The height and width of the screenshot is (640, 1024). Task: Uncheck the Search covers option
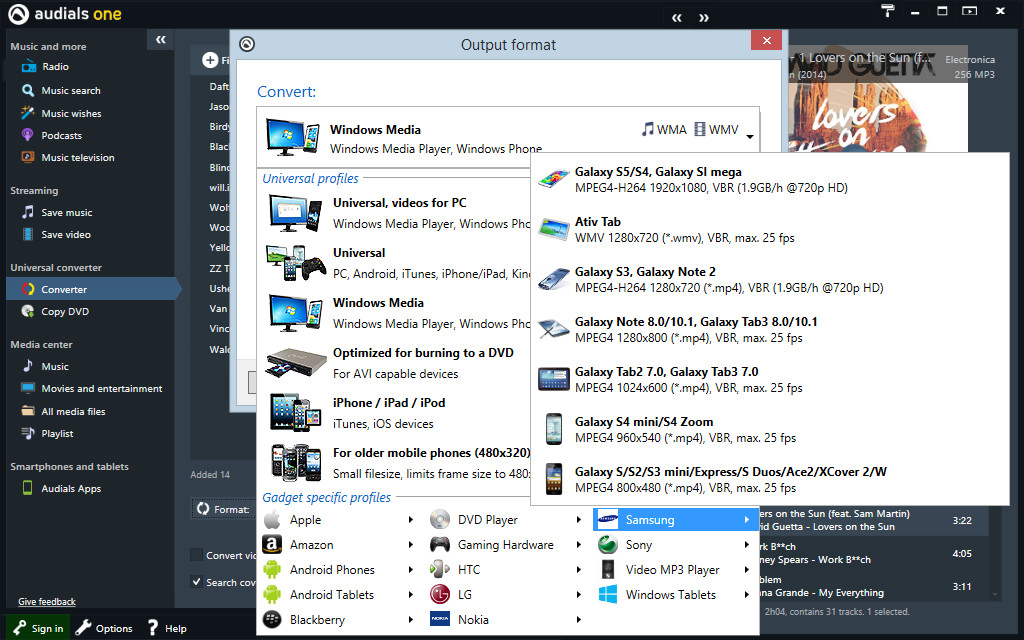point(197,582)
